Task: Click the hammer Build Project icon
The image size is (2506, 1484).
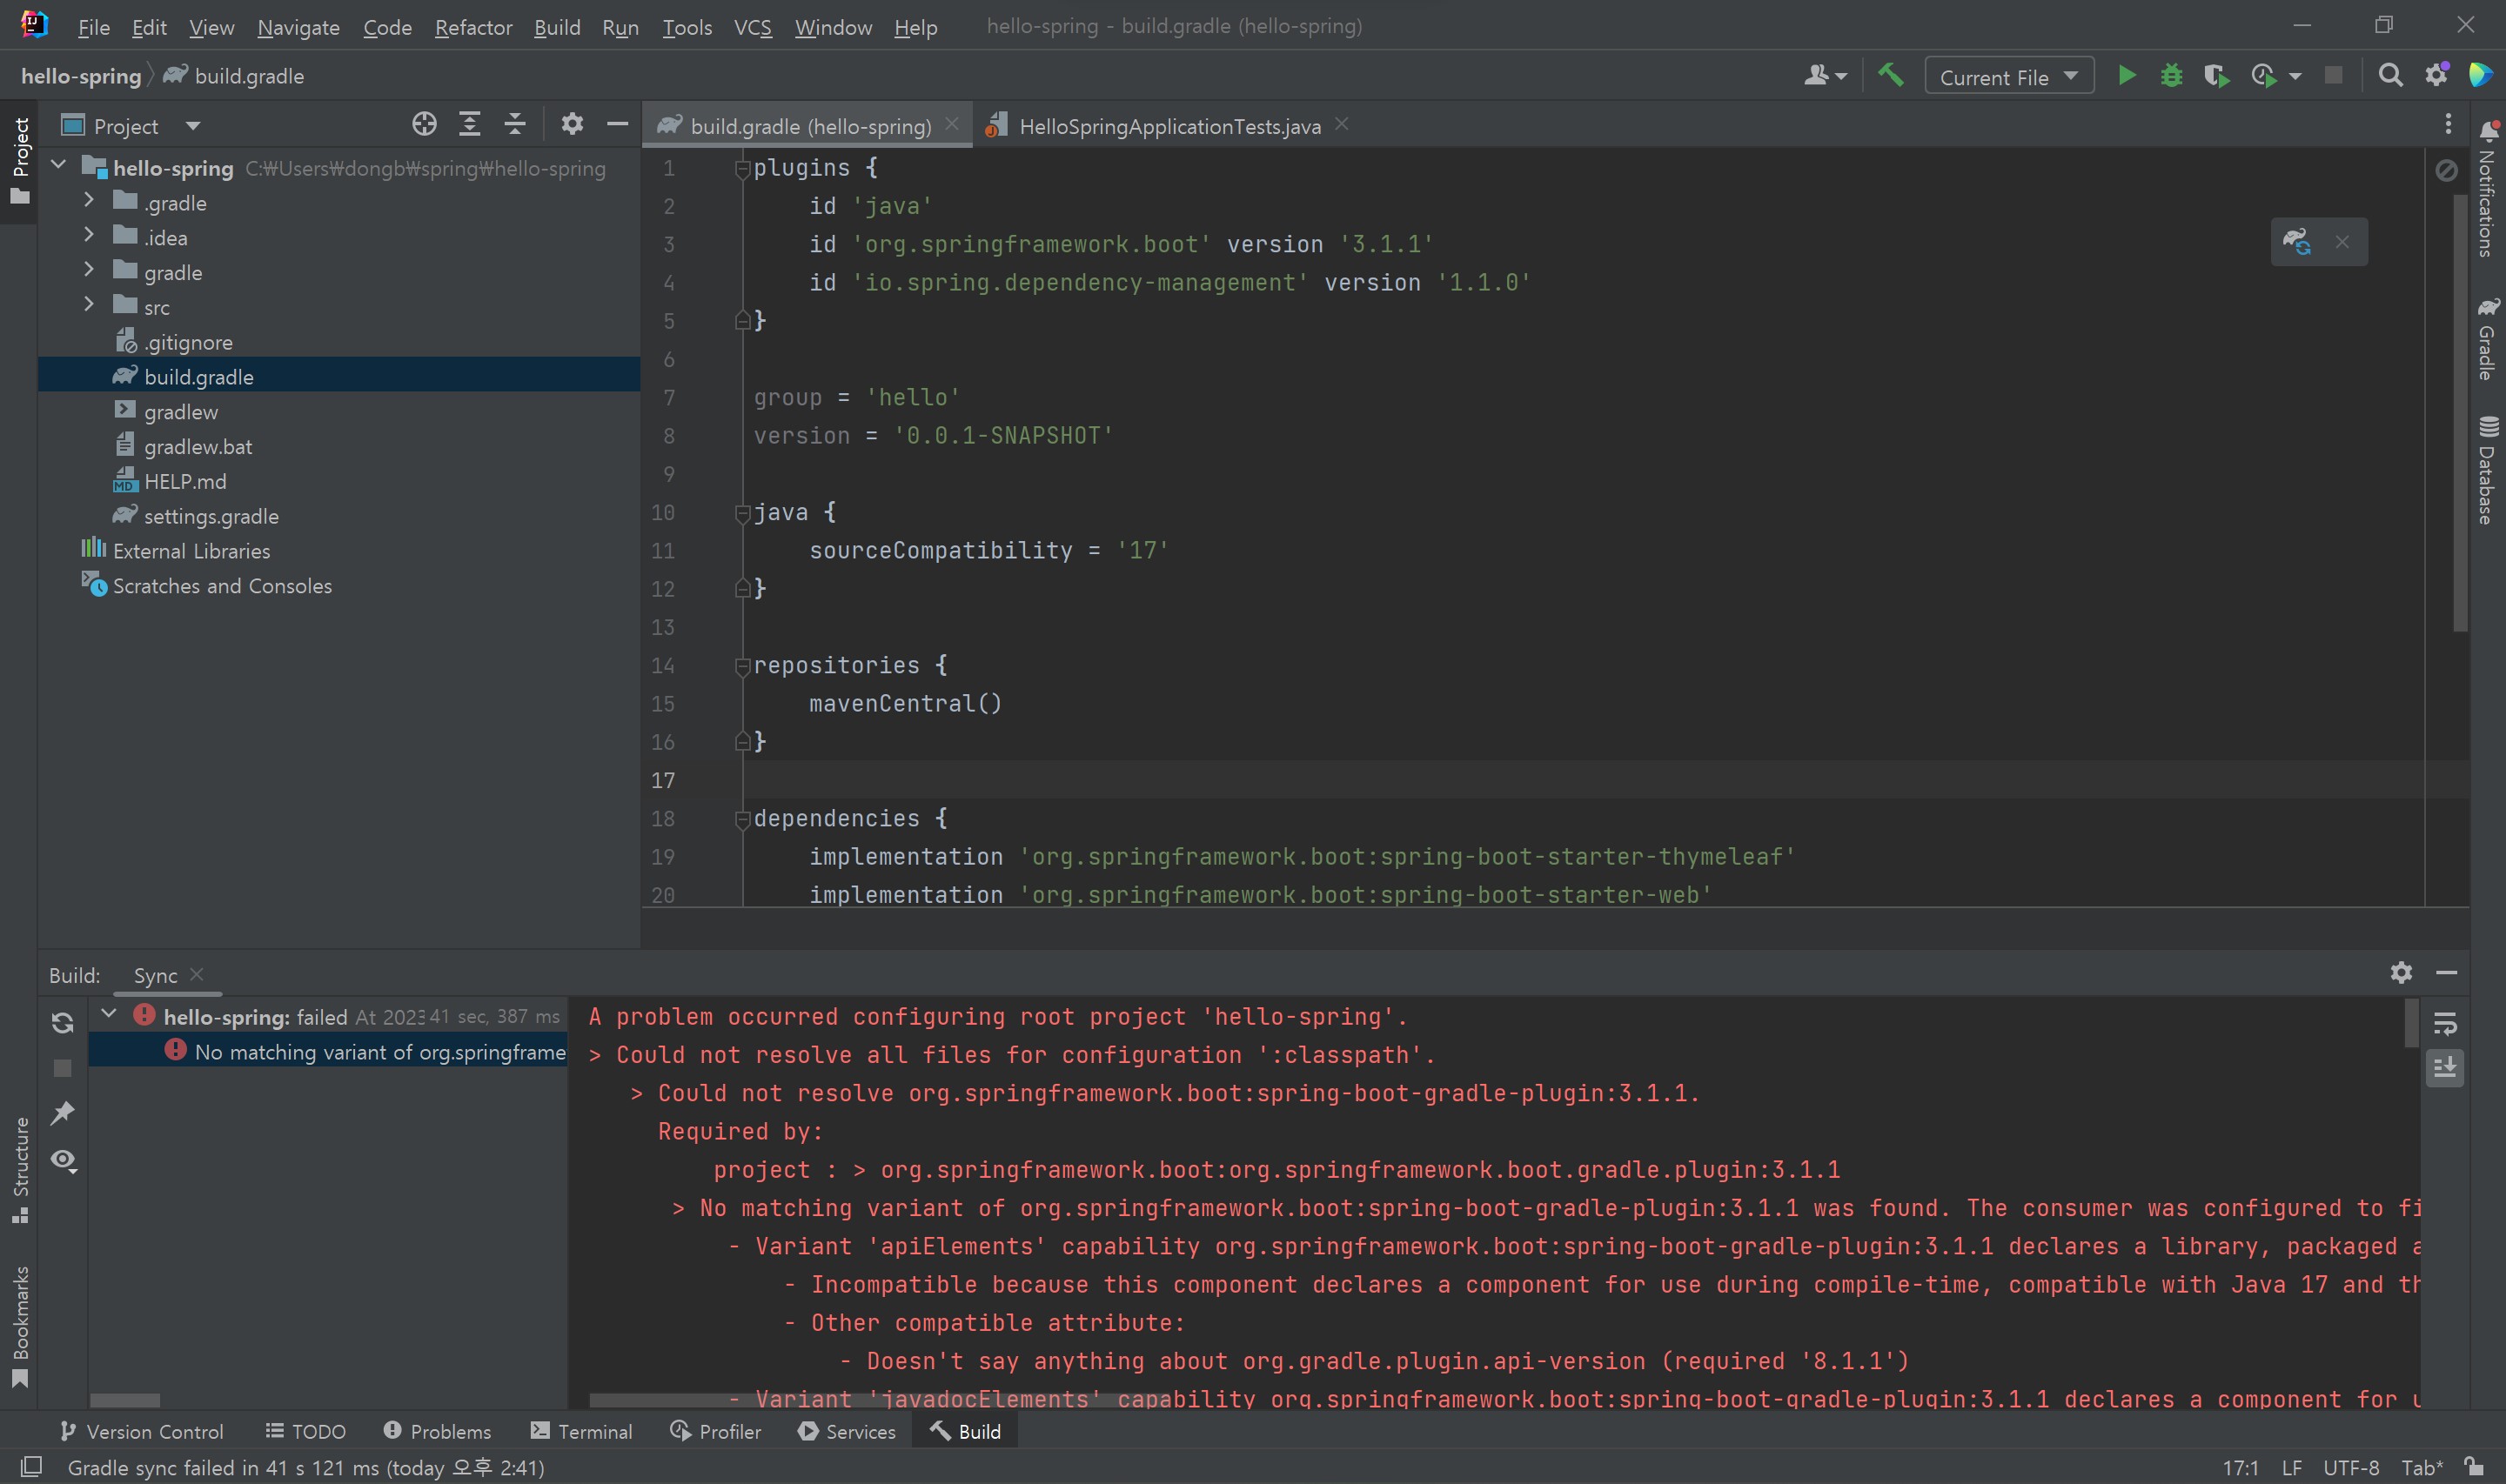Action: (1890, 76)
